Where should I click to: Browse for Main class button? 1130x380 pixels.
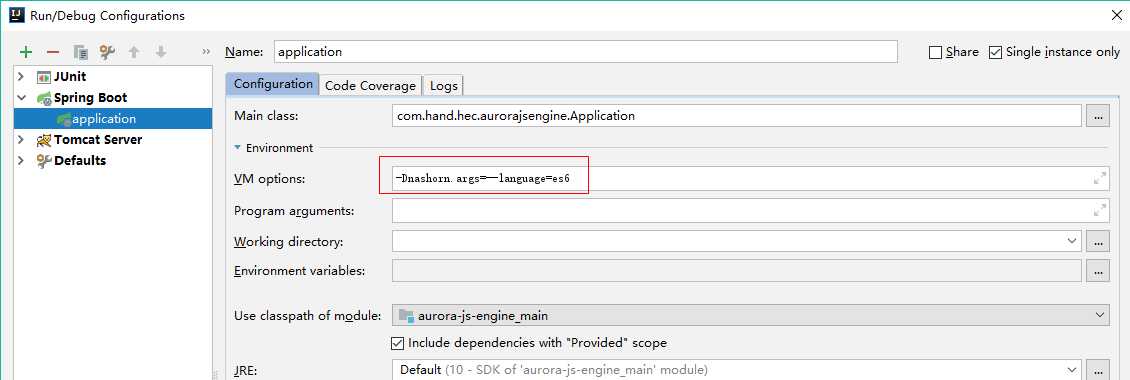(x=1098, y=116)
